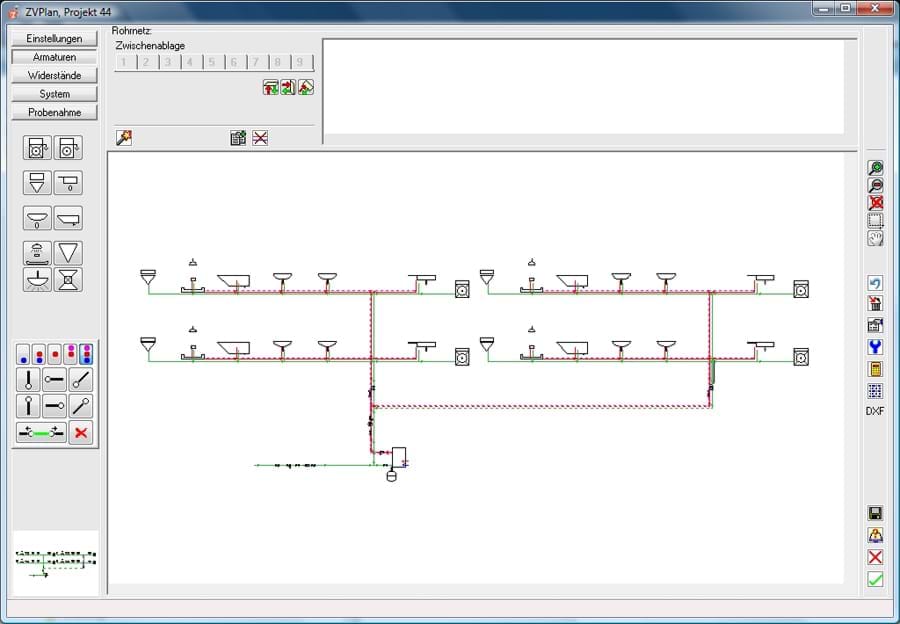Toggle the dotted grid icon
900x624 pixels.
(x=875, y=391)
